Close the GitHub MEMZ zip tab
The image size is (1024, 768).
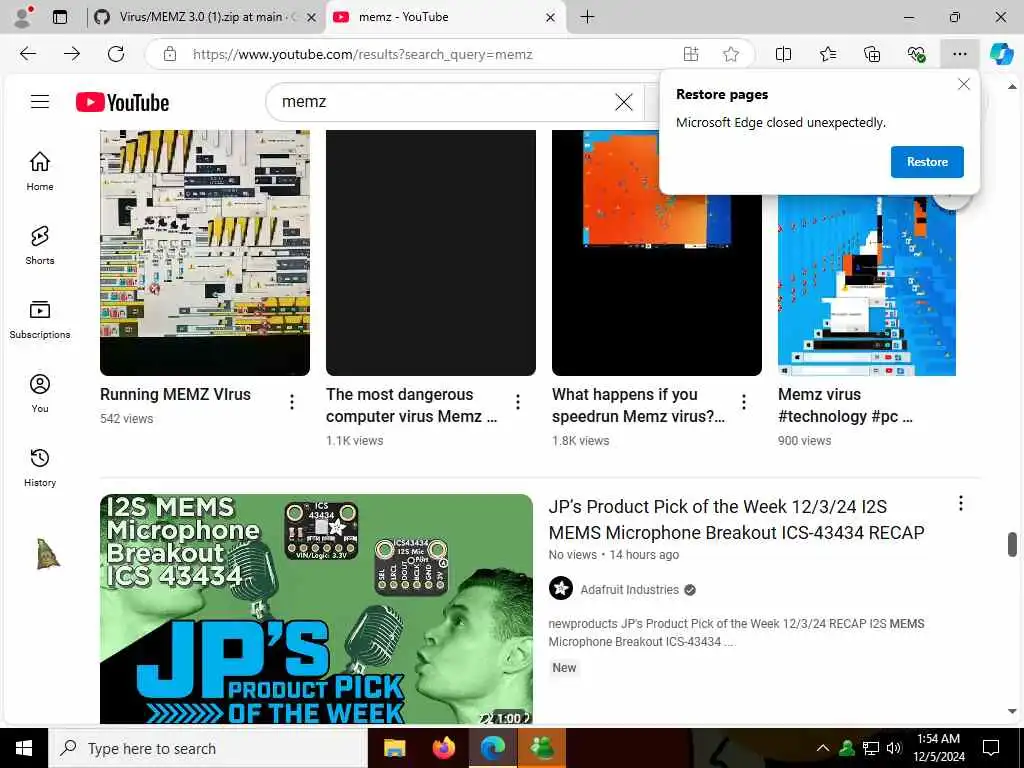pos(312,18)
